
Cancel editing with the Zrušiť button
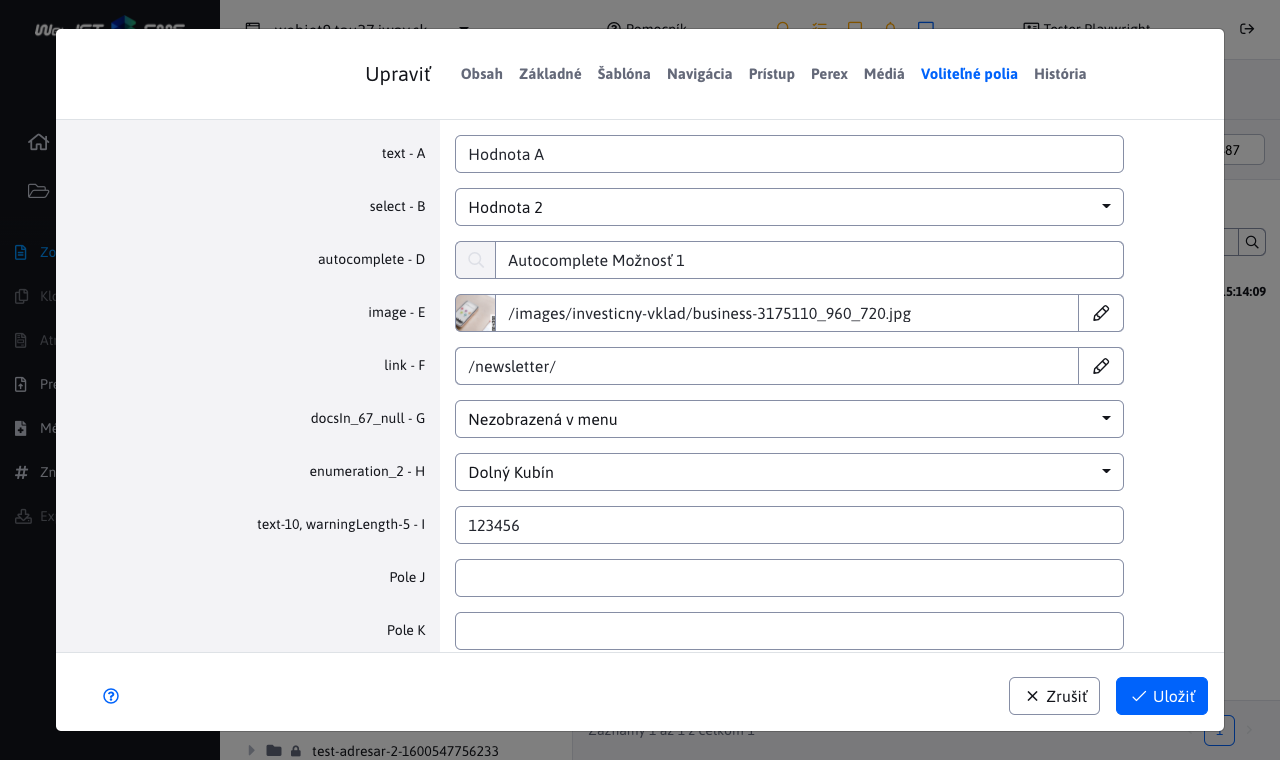(x=1054, y=695)
